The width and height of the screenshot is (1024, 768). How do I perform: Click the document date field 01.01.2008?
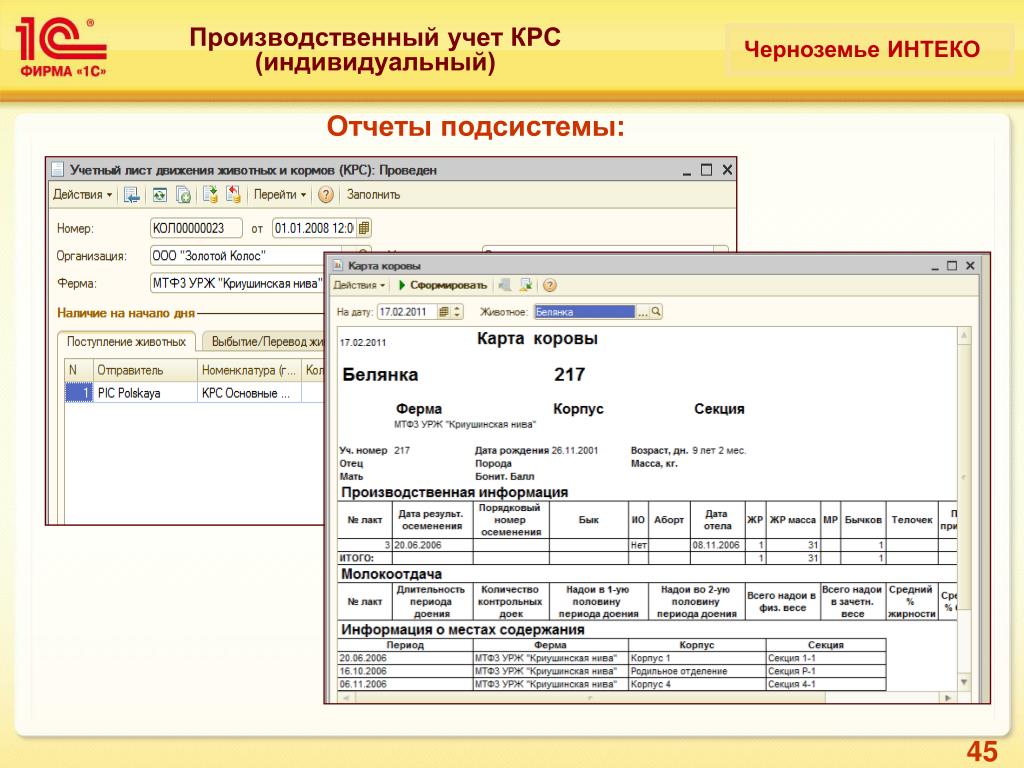tap(315, 228)
